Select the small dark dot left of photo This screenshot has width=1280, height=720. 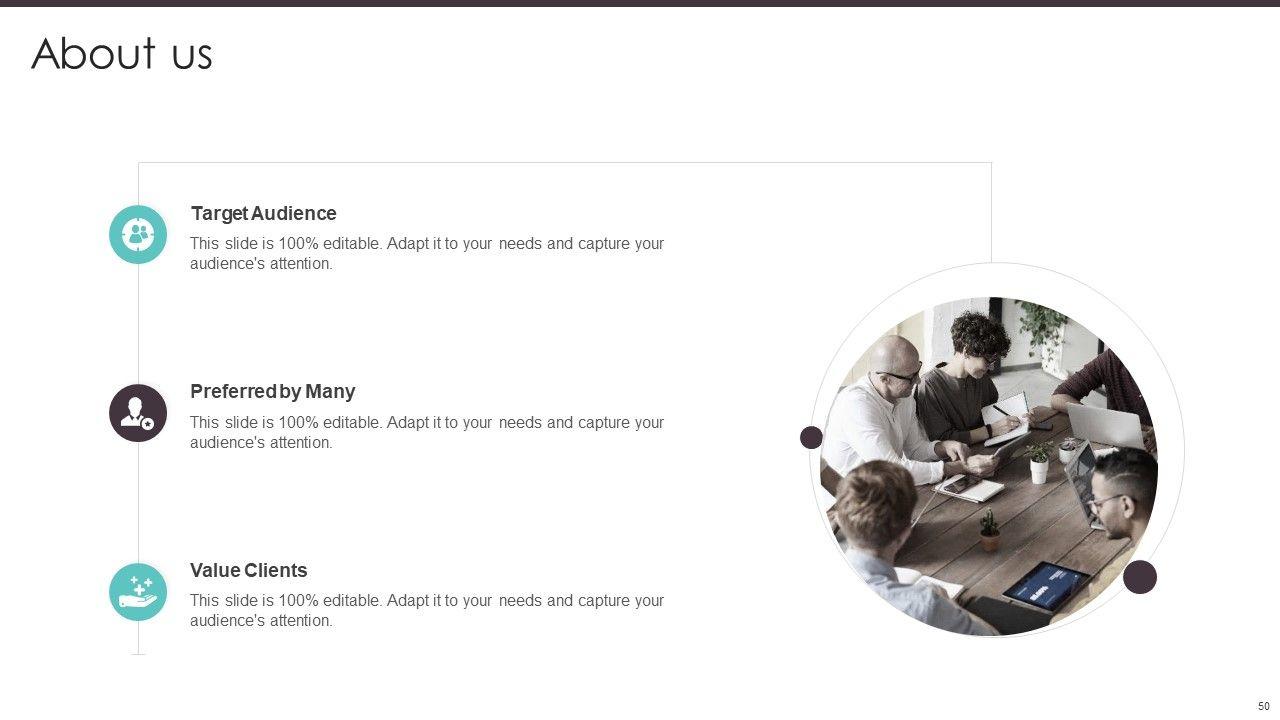[x=812, y=437]
